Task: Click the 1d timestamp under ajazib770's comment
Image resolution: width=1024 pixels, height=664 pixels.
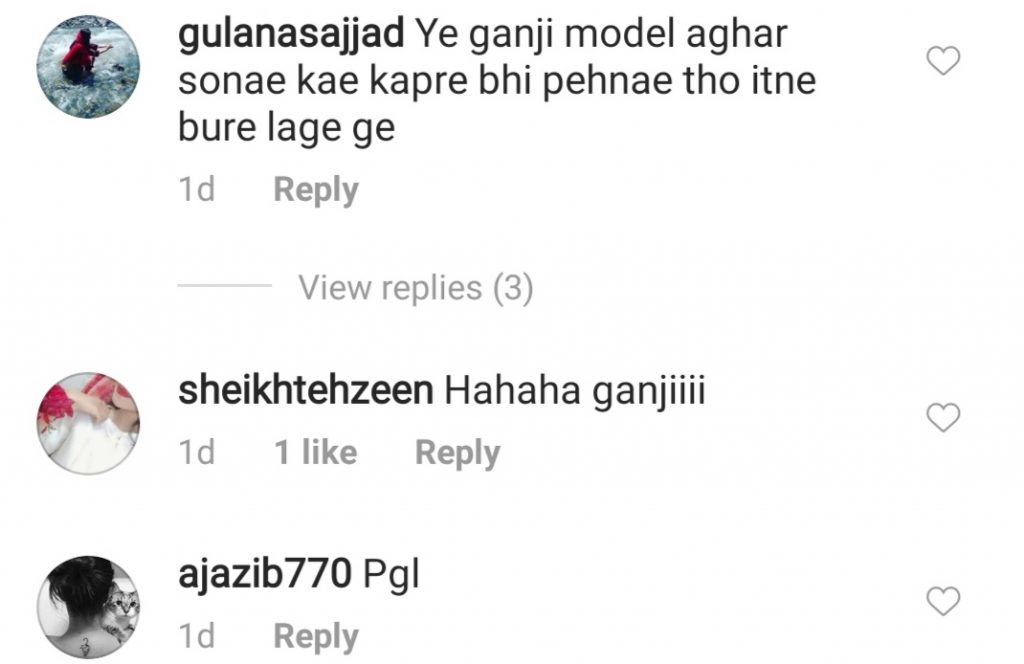Action: [x=197, y=636]
